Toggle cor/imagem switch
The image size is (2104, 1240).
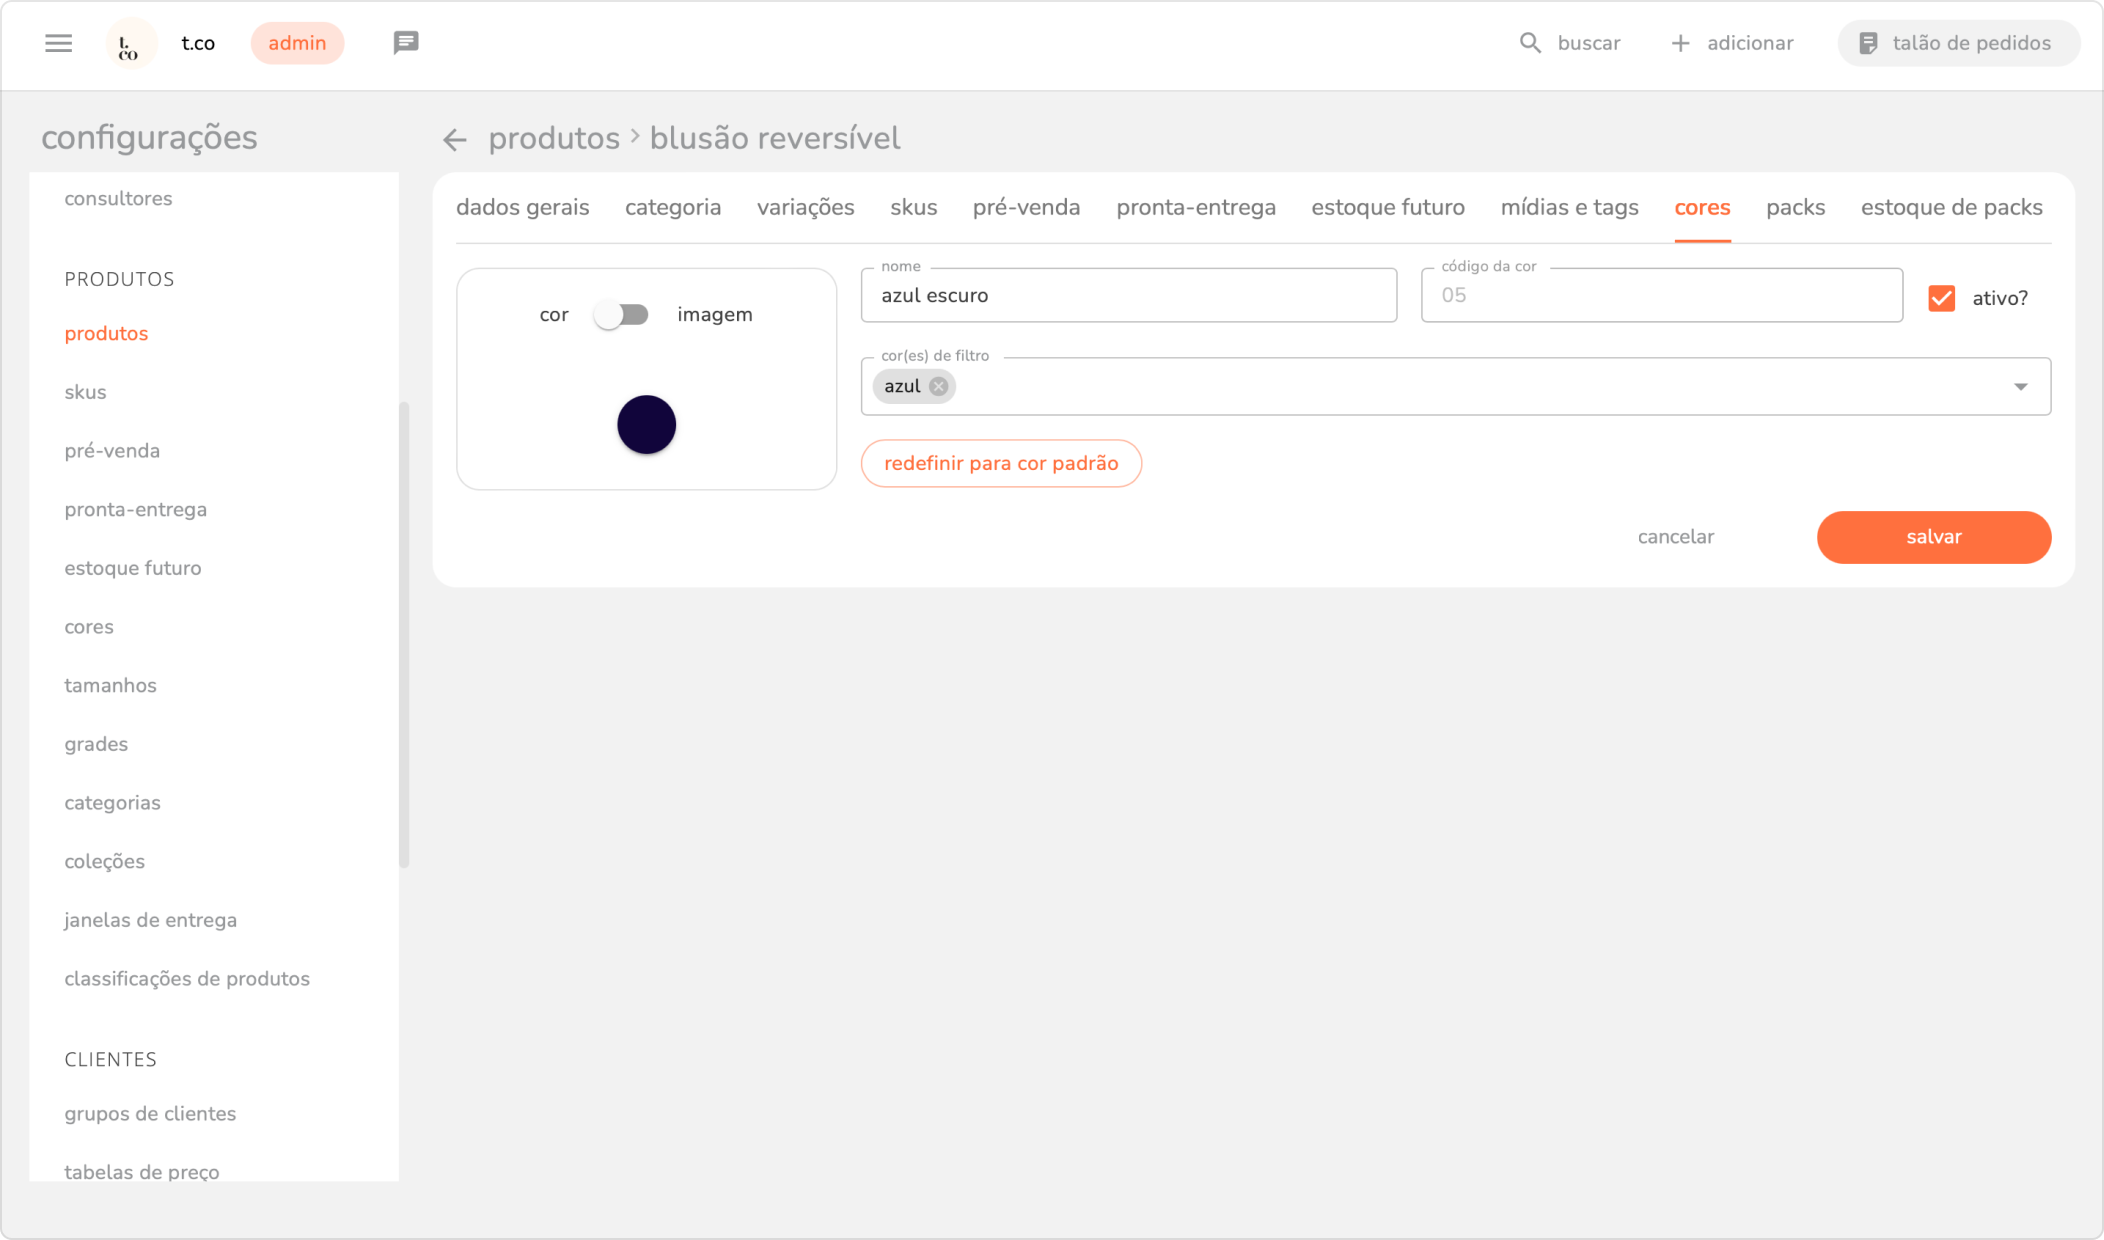tap(621, 315)
